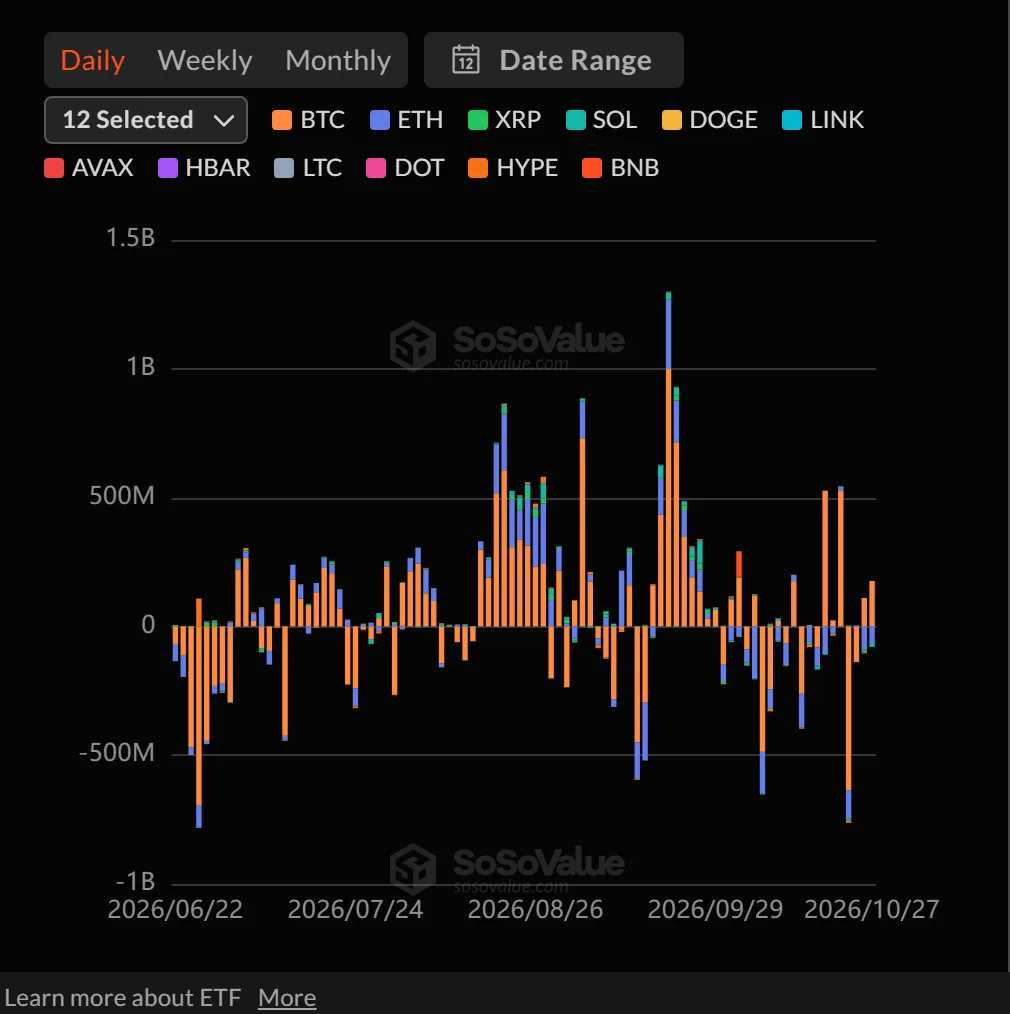Click the -1B y-axis label
This screenshot has width=1010, height=1014.
136,881
